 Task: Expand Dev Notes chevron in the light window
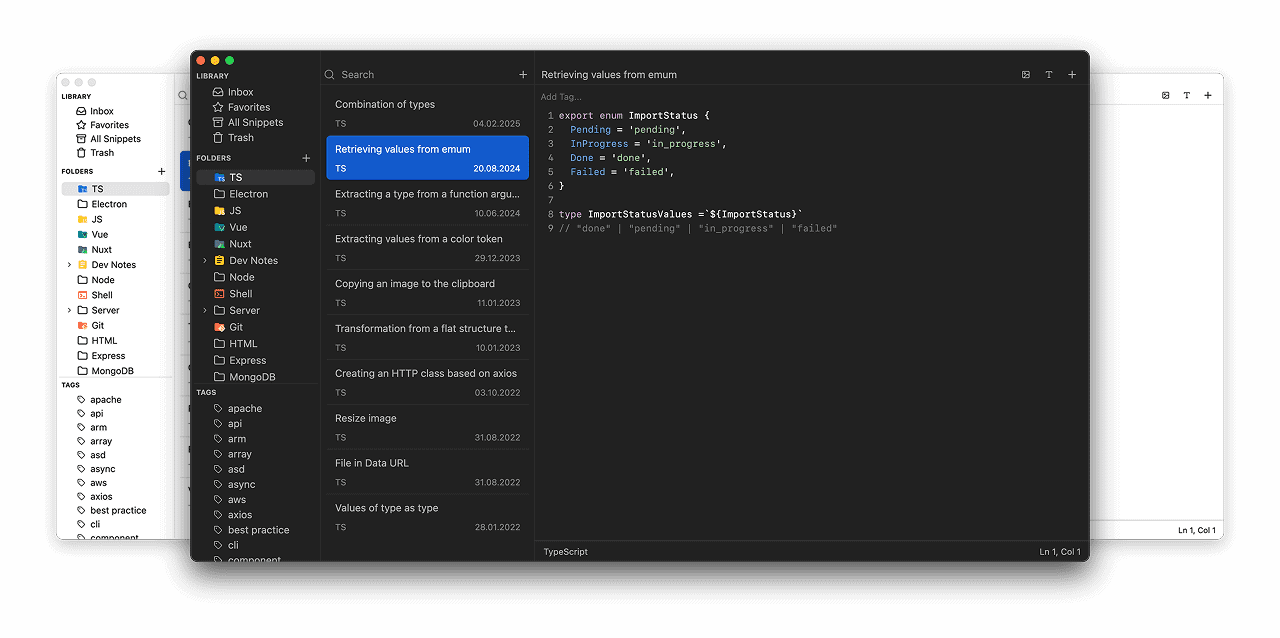(x=69, y=265)
